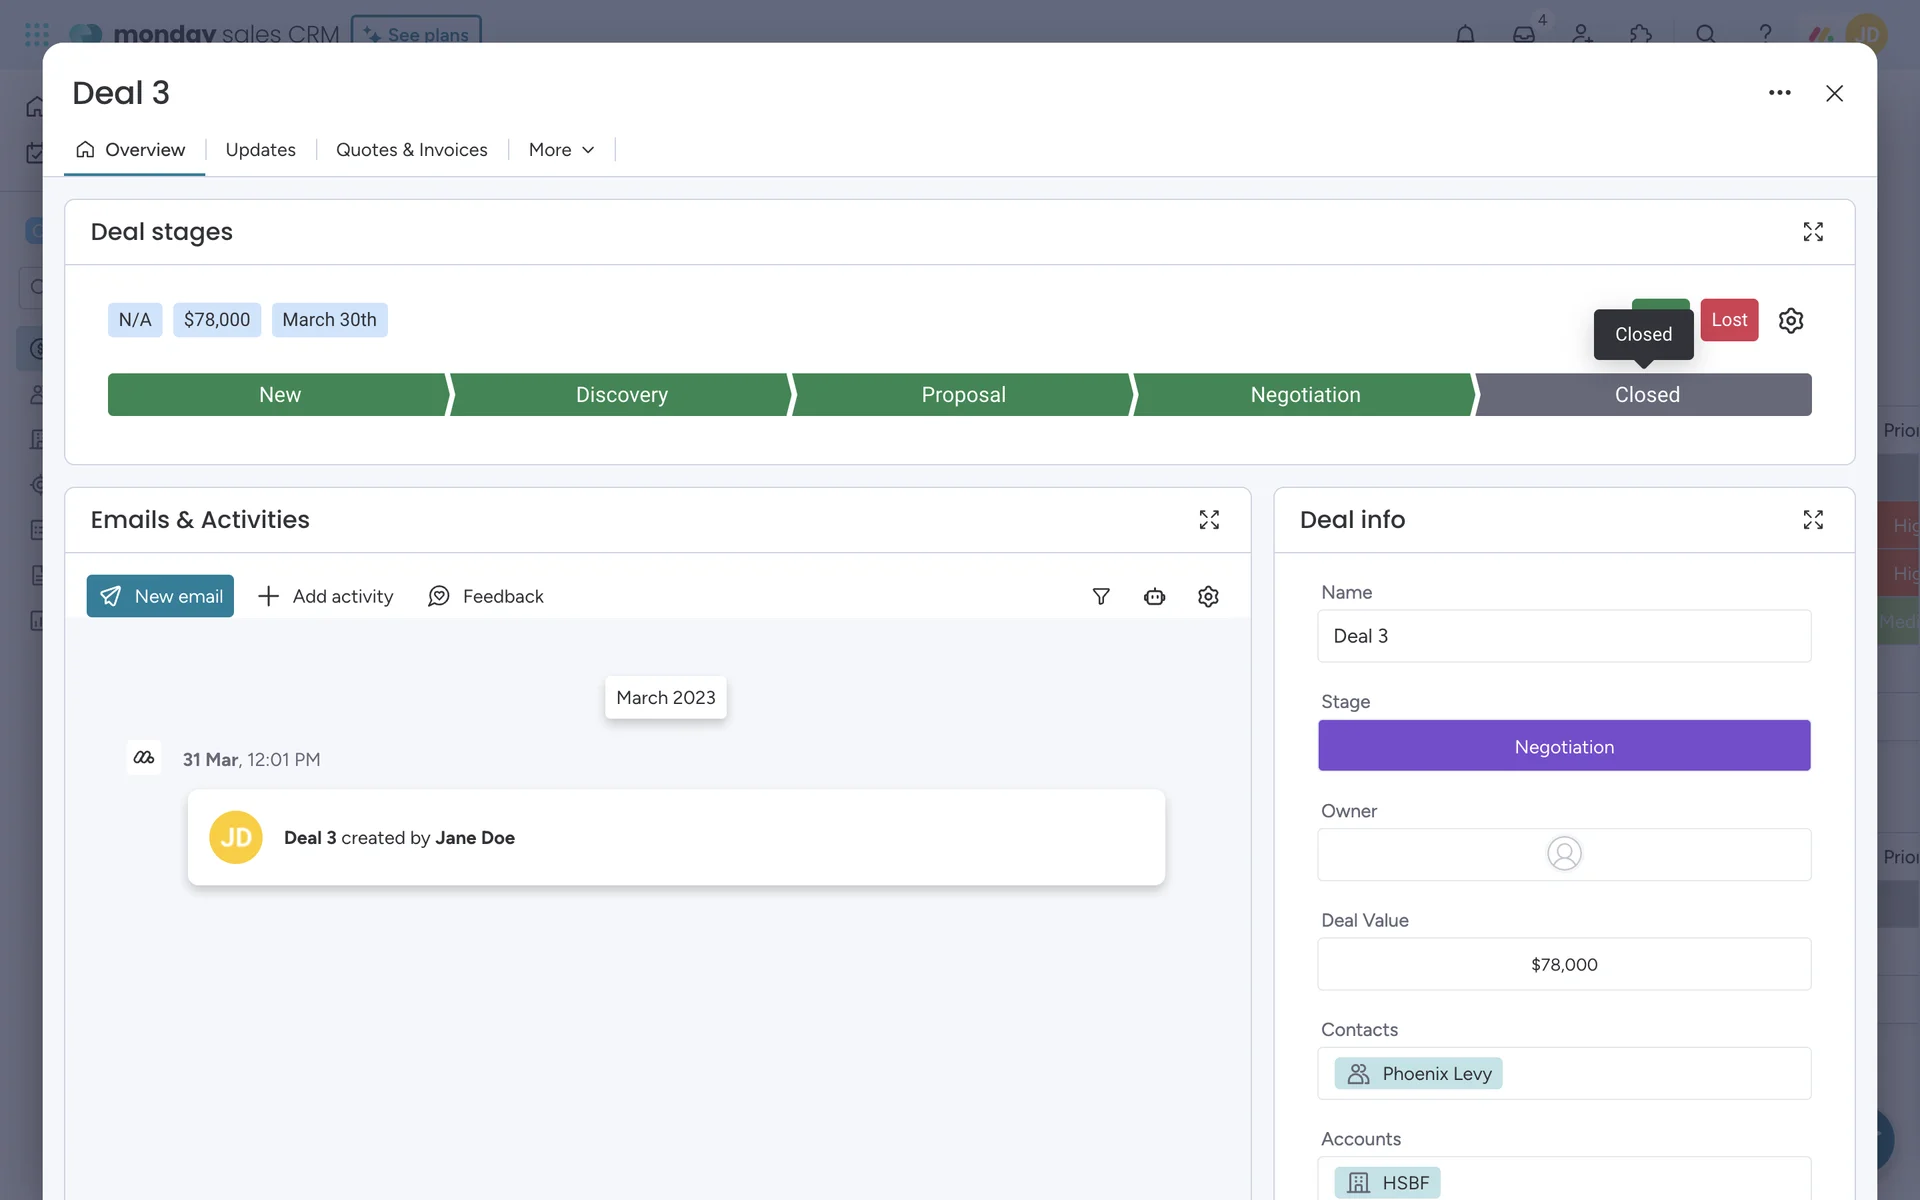The width and height of the screenshot is (1920, 1200).
Task: Open the three-dots deal options menu
Action: click(1779, 93)
